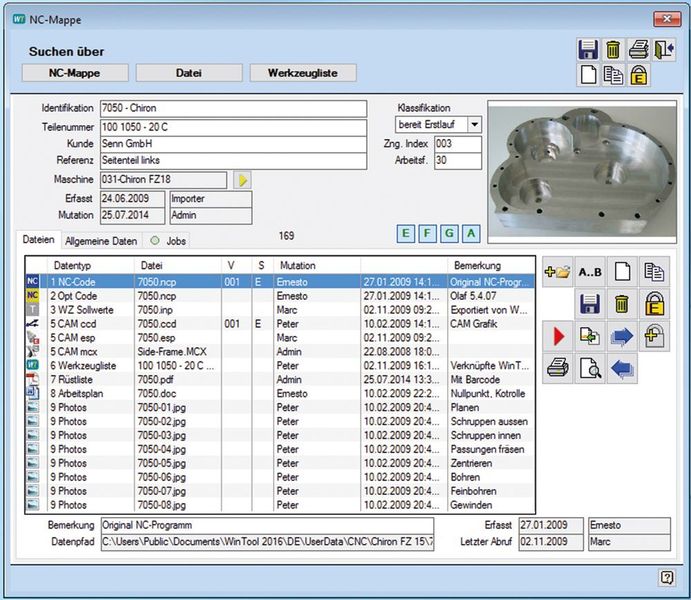Screen dimensions: 691x600
Task: Click the Werkzeugliste search button
Action: point(303,73)
